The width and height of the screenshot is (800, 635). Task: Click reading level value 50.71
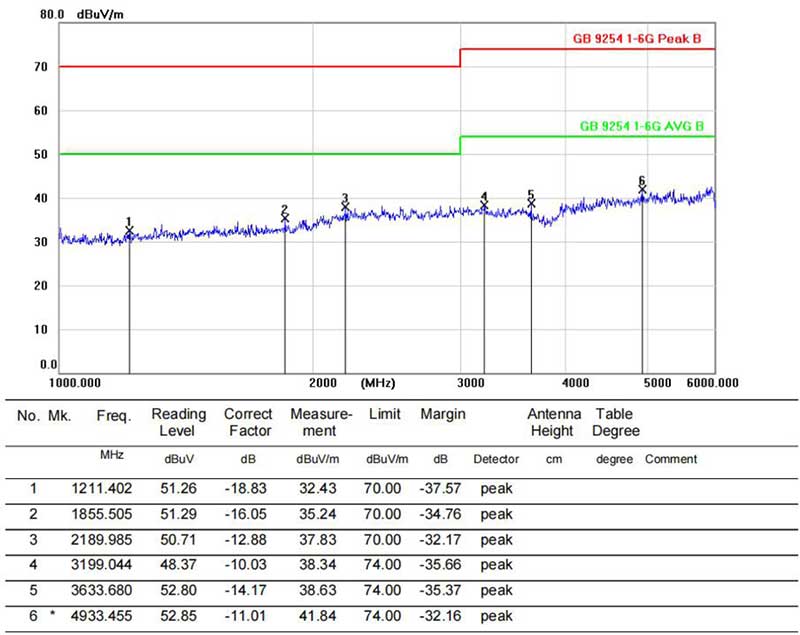click(179, 540)
